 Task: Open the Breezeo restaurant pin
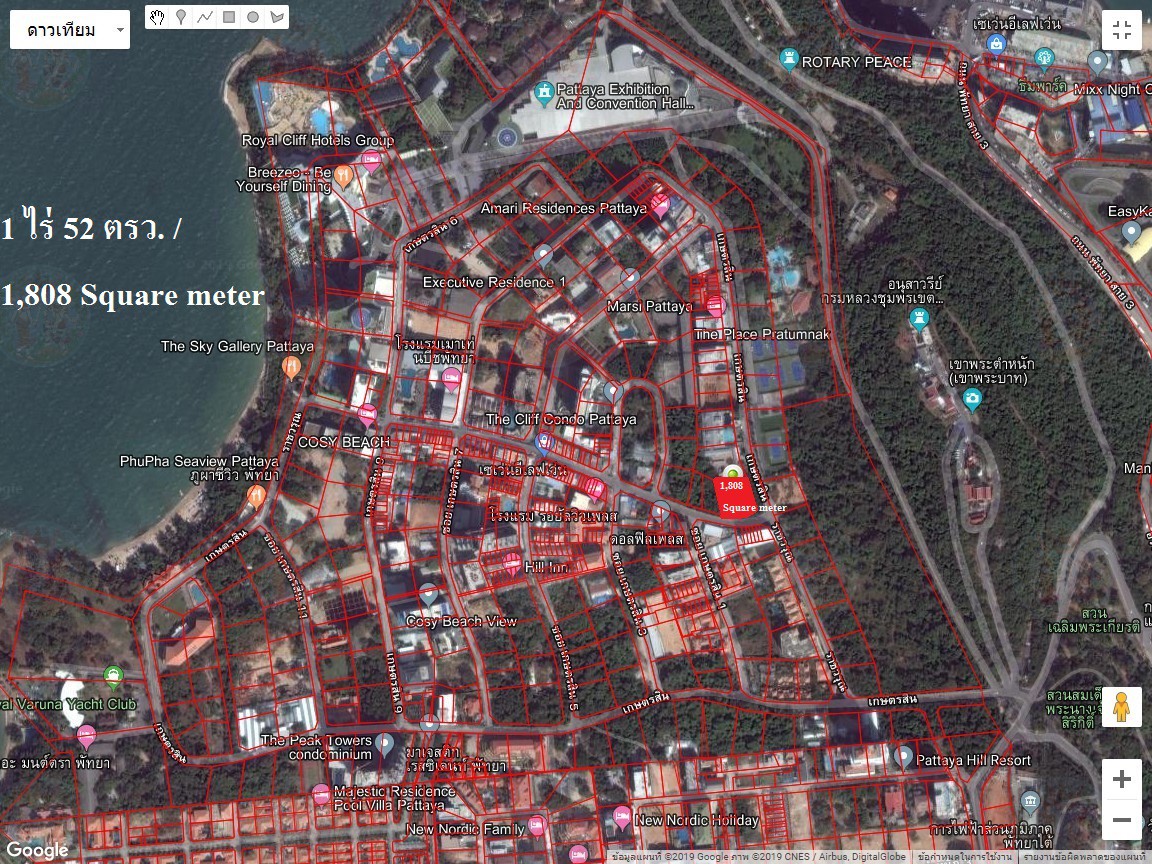coord(342,176)
